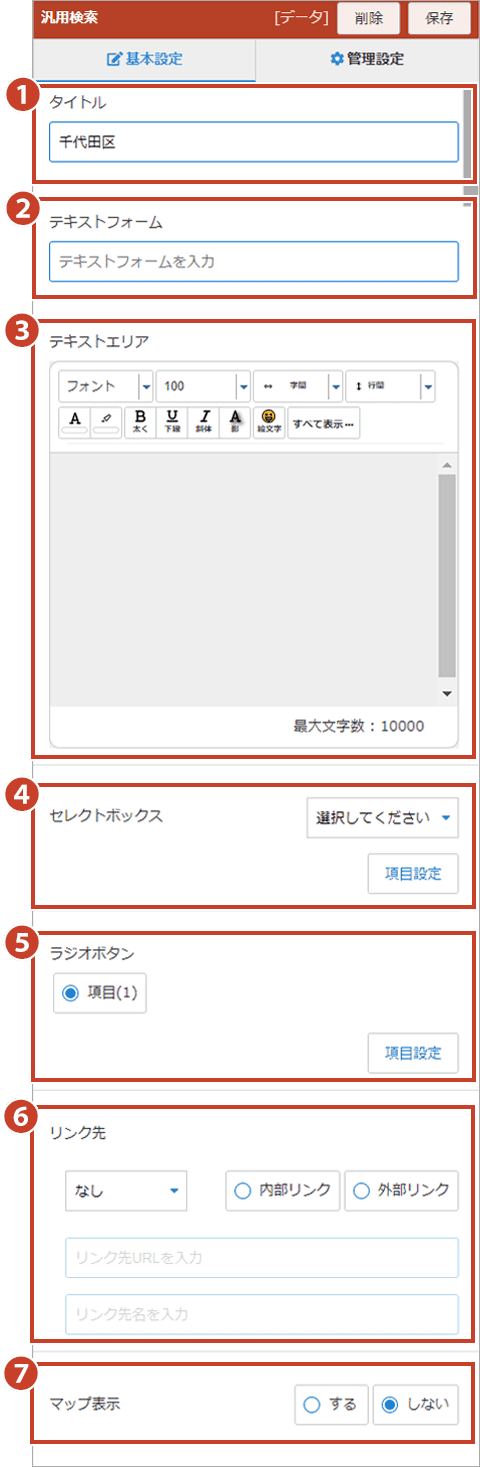The height and width of the screenshot is (1467, 480).
Task: Select the 内部リンク radio button
Action: point(283,1191)
